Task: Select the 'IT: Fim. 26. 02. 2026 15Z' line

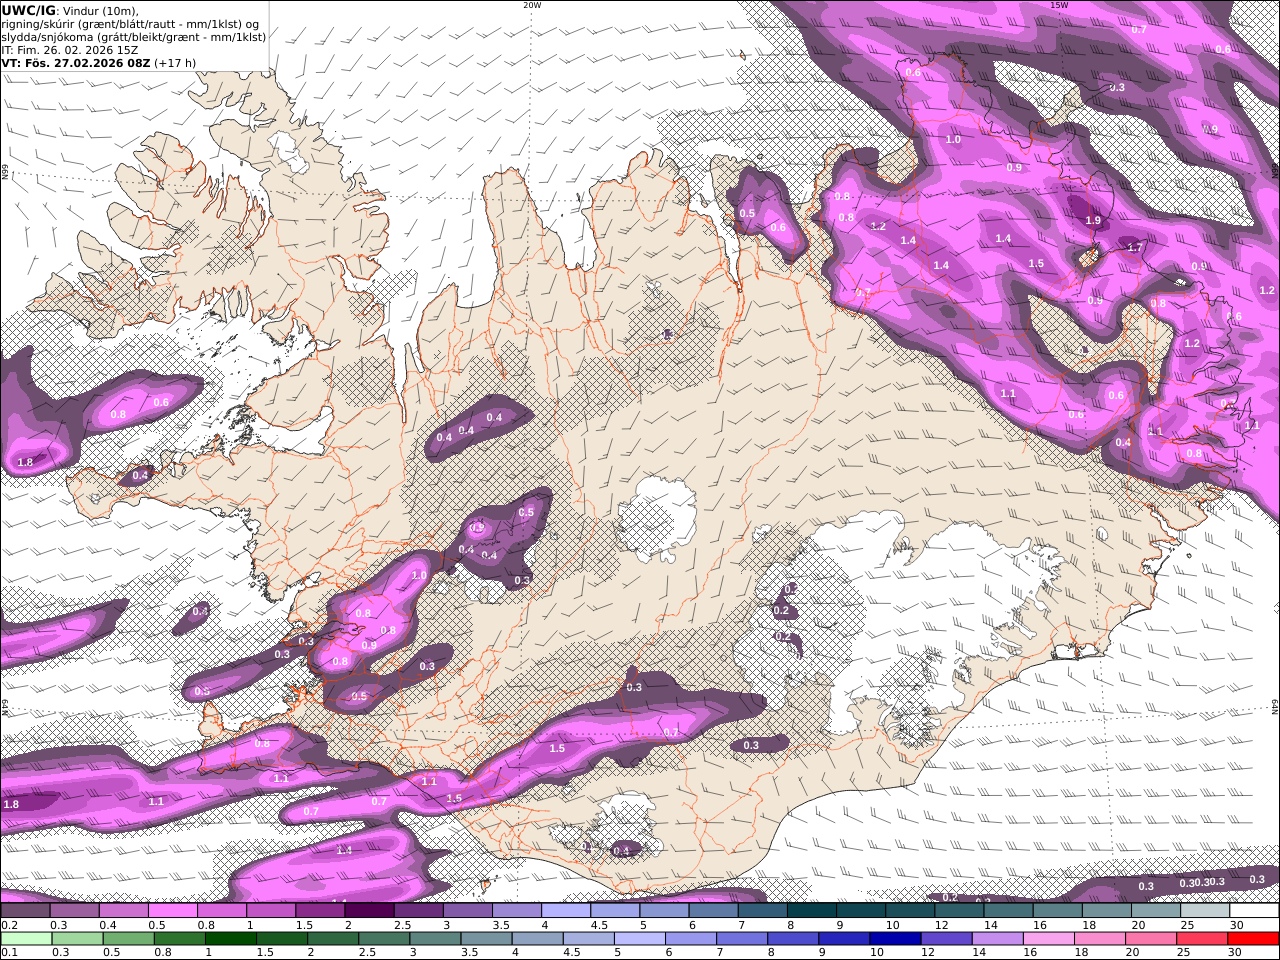Action: 70,49
